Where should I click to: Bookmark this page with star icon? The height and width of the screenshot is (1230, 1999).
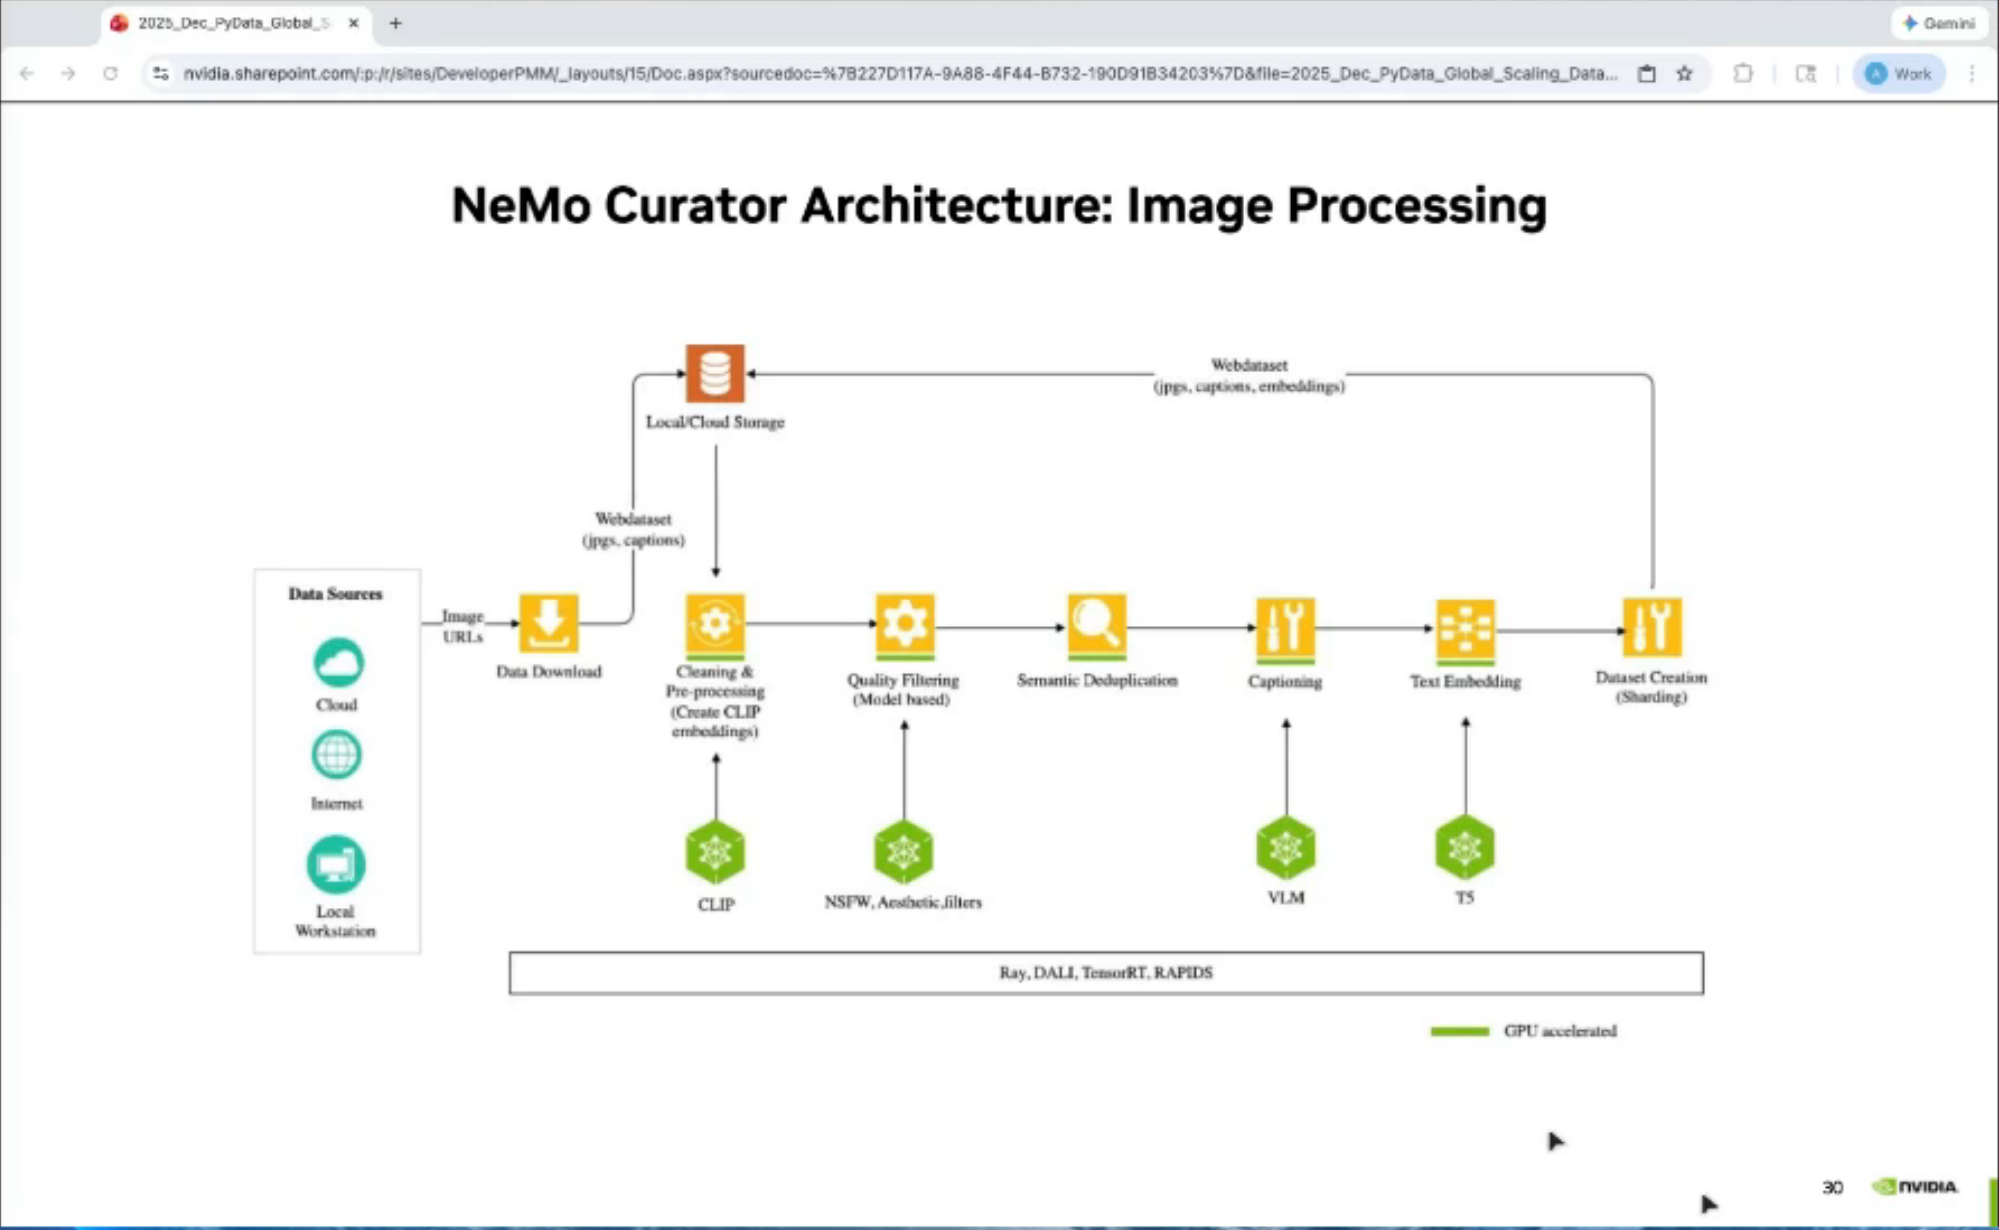(x=1685, y=73)
